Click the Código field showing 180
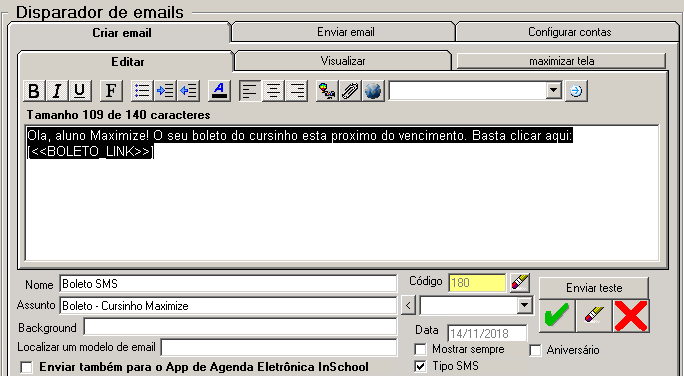The height and width of the screenshot is (376, 684). pos(477,283)
